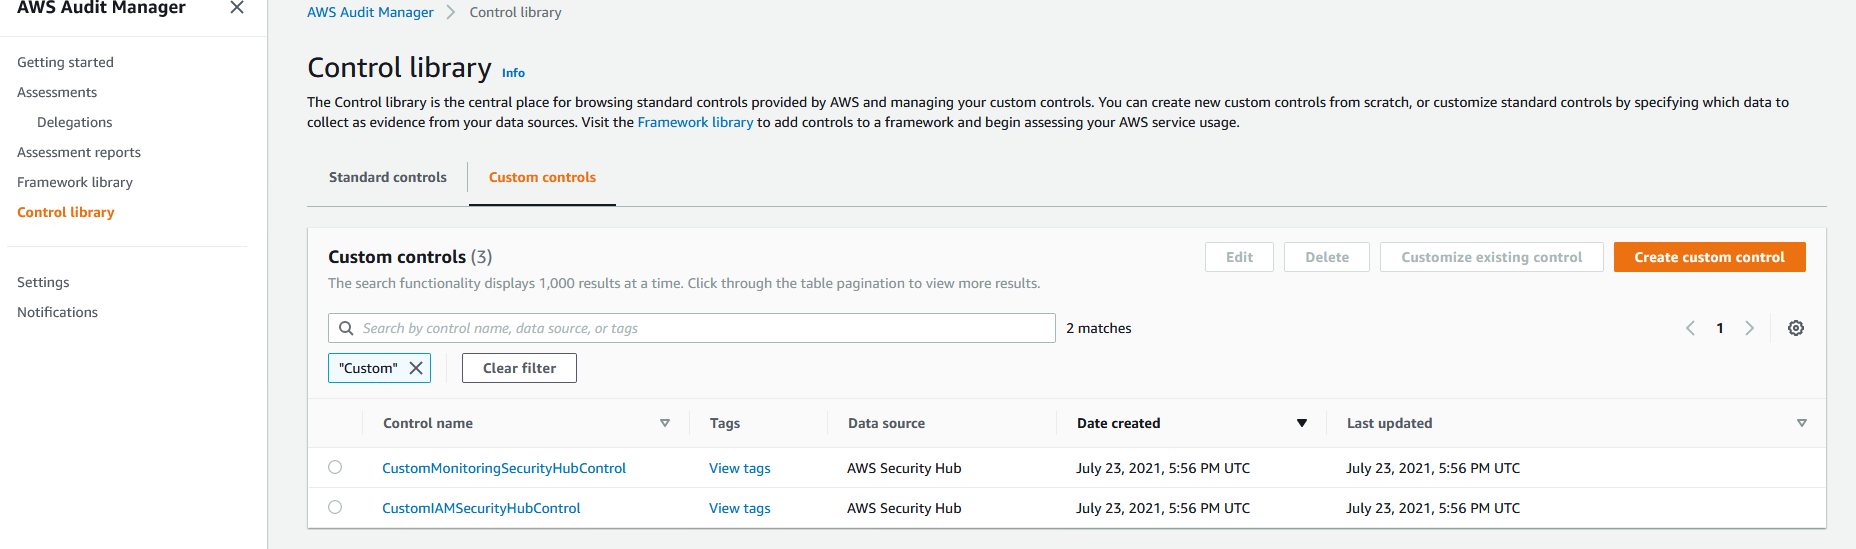Click the Edit button
Image resolution: width=1856 pixels, height=549 pixels.
pos(1239,257)
